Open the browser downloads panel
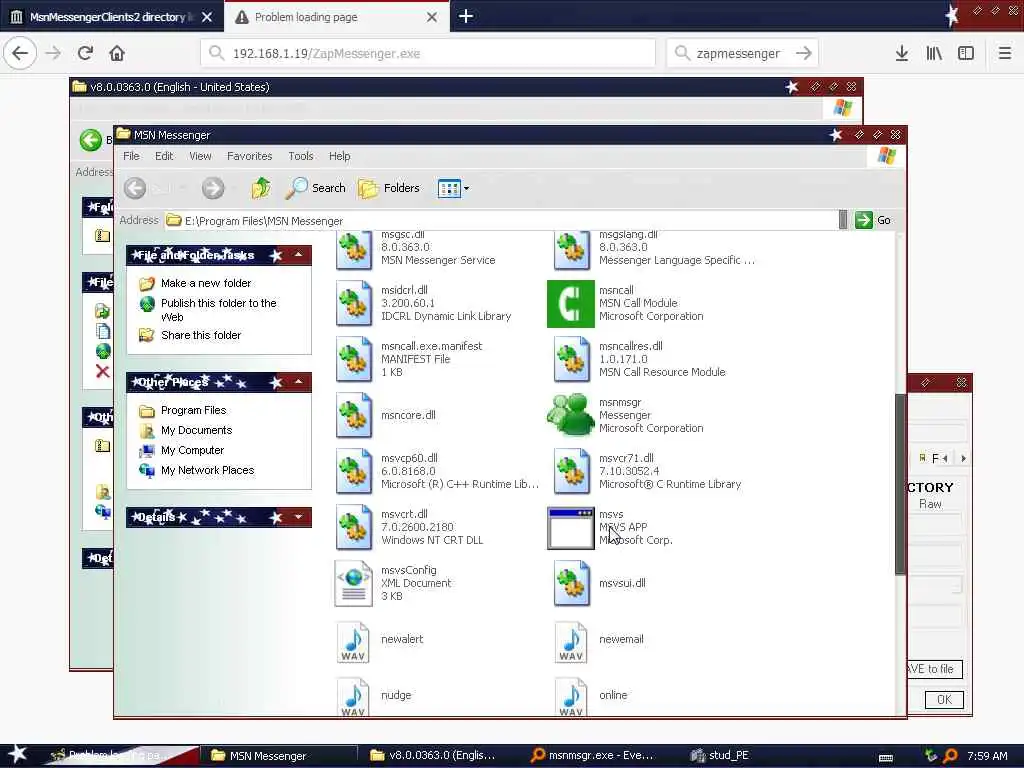The width and height of the screenshot is (1024, 768). [902, 54]
